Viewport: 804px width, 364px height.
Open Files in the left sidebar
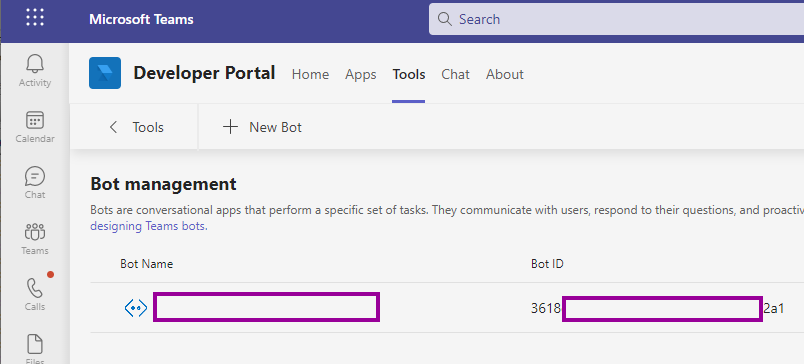pyautogui.click(x=35, y=349)
